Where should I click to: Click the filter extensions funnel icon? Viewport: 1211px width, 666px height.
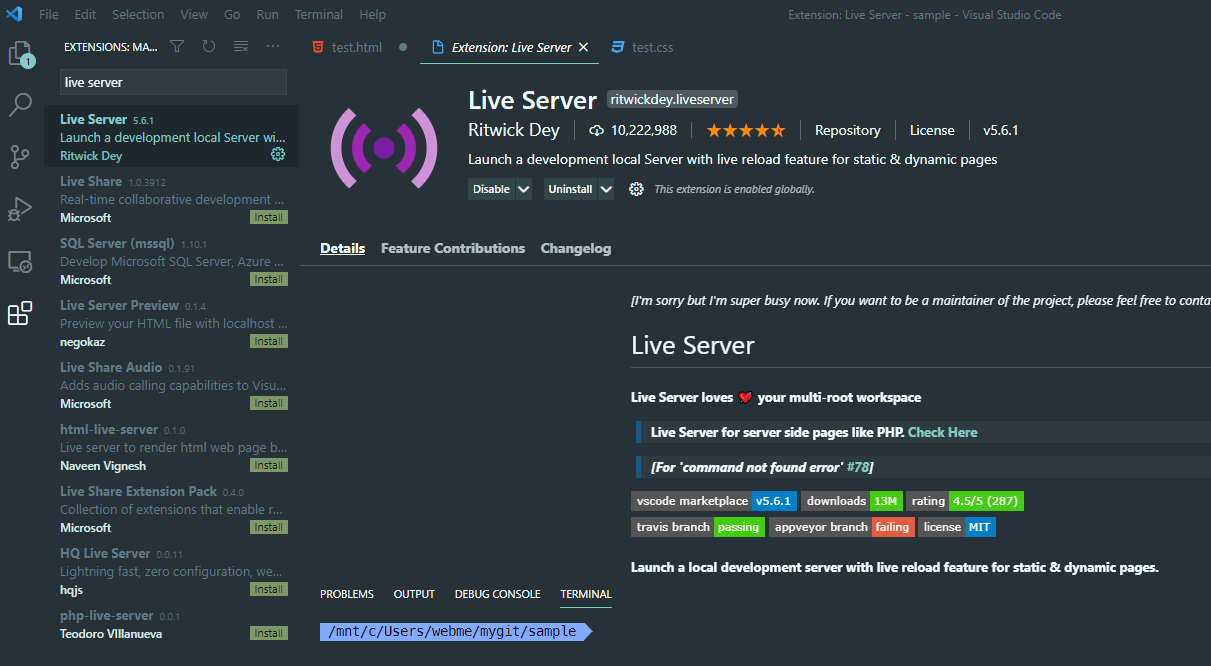(x=177, y=46)
